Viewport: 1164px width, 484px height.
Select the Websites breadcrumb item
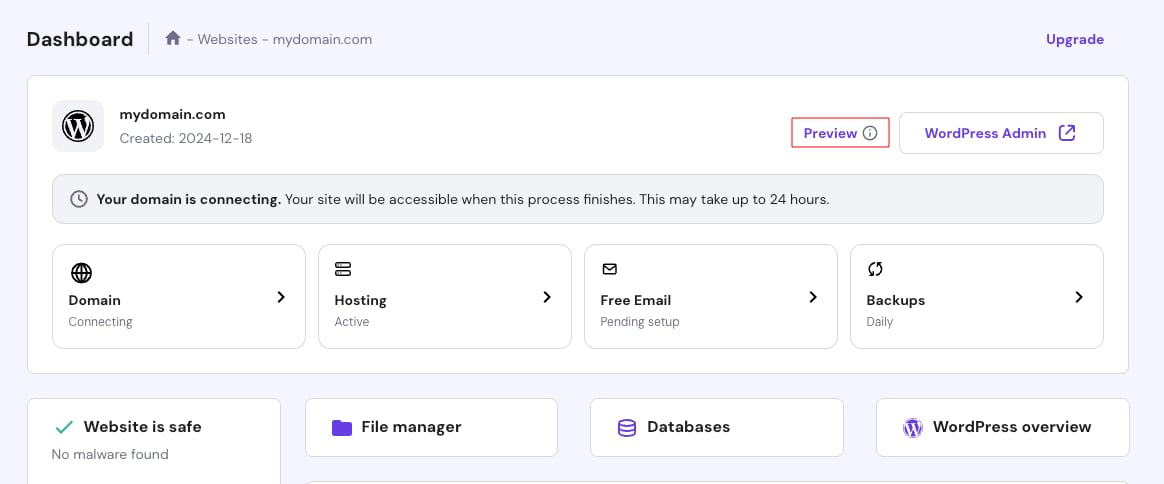229,40
